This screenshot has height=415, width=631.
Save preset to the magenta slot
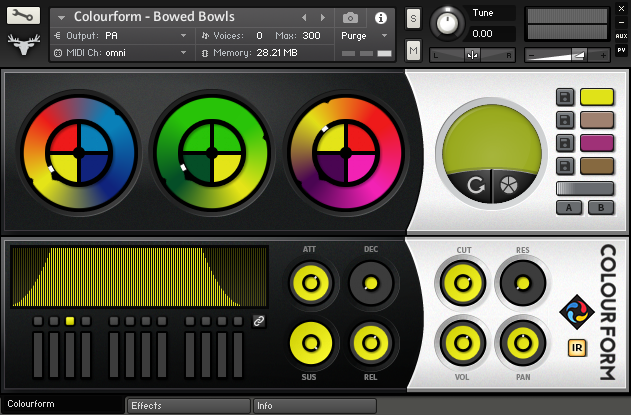click(x=565, y=143)
